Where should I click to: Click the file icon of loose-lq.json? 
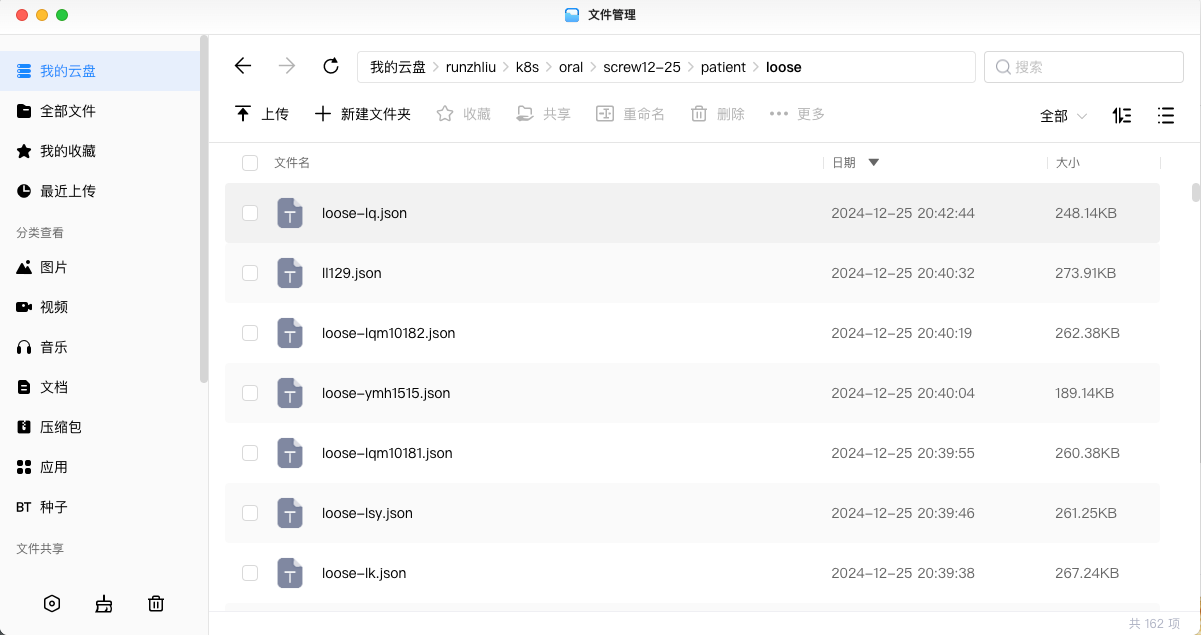coord(290,213)
